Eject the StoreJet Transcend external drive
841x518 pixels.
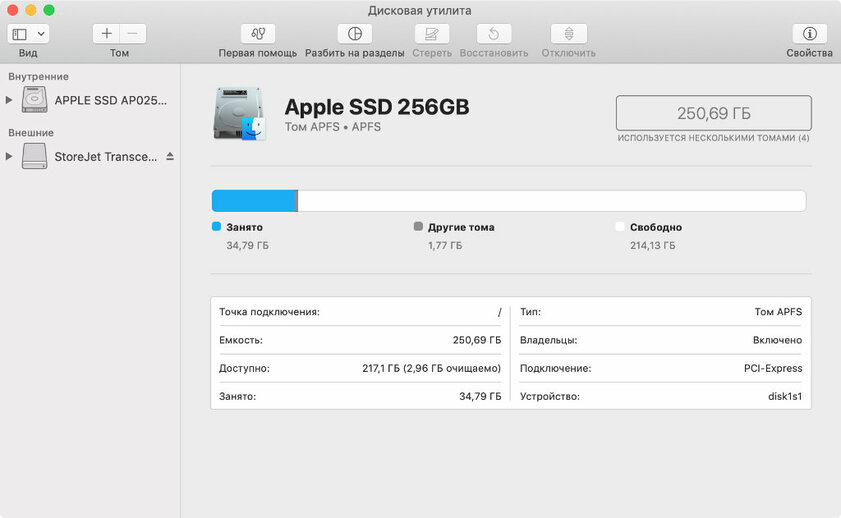(x=169, y=157)
